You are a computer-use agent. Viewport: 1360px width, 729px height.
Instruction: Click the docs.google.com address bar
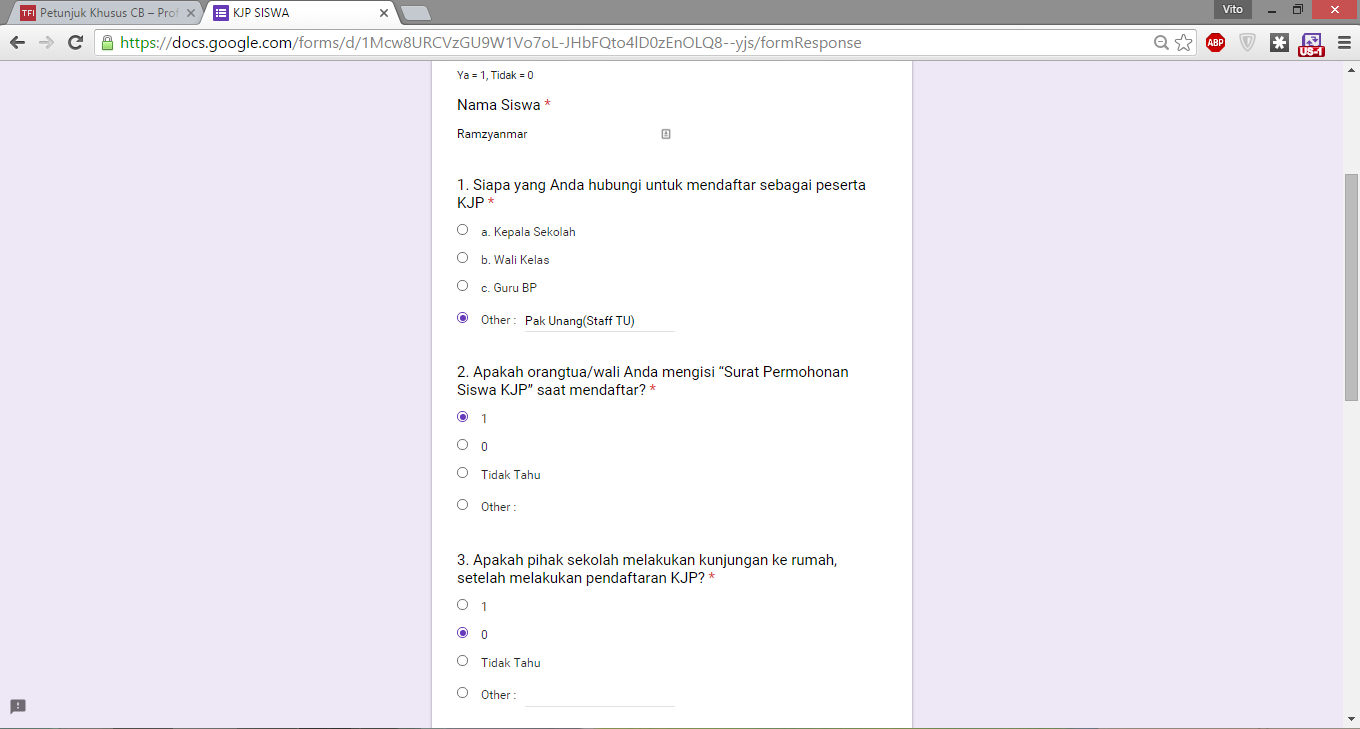coord(630,43)
